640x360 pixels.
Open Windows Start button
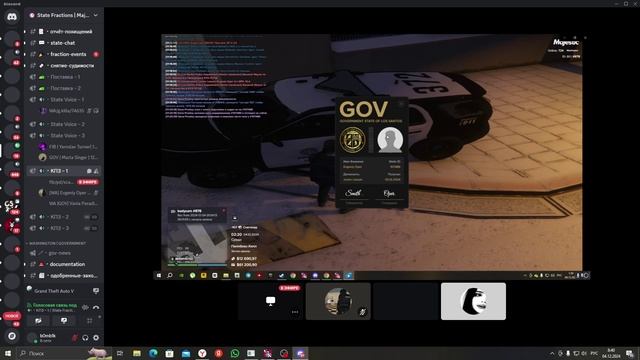click(7, 353)
